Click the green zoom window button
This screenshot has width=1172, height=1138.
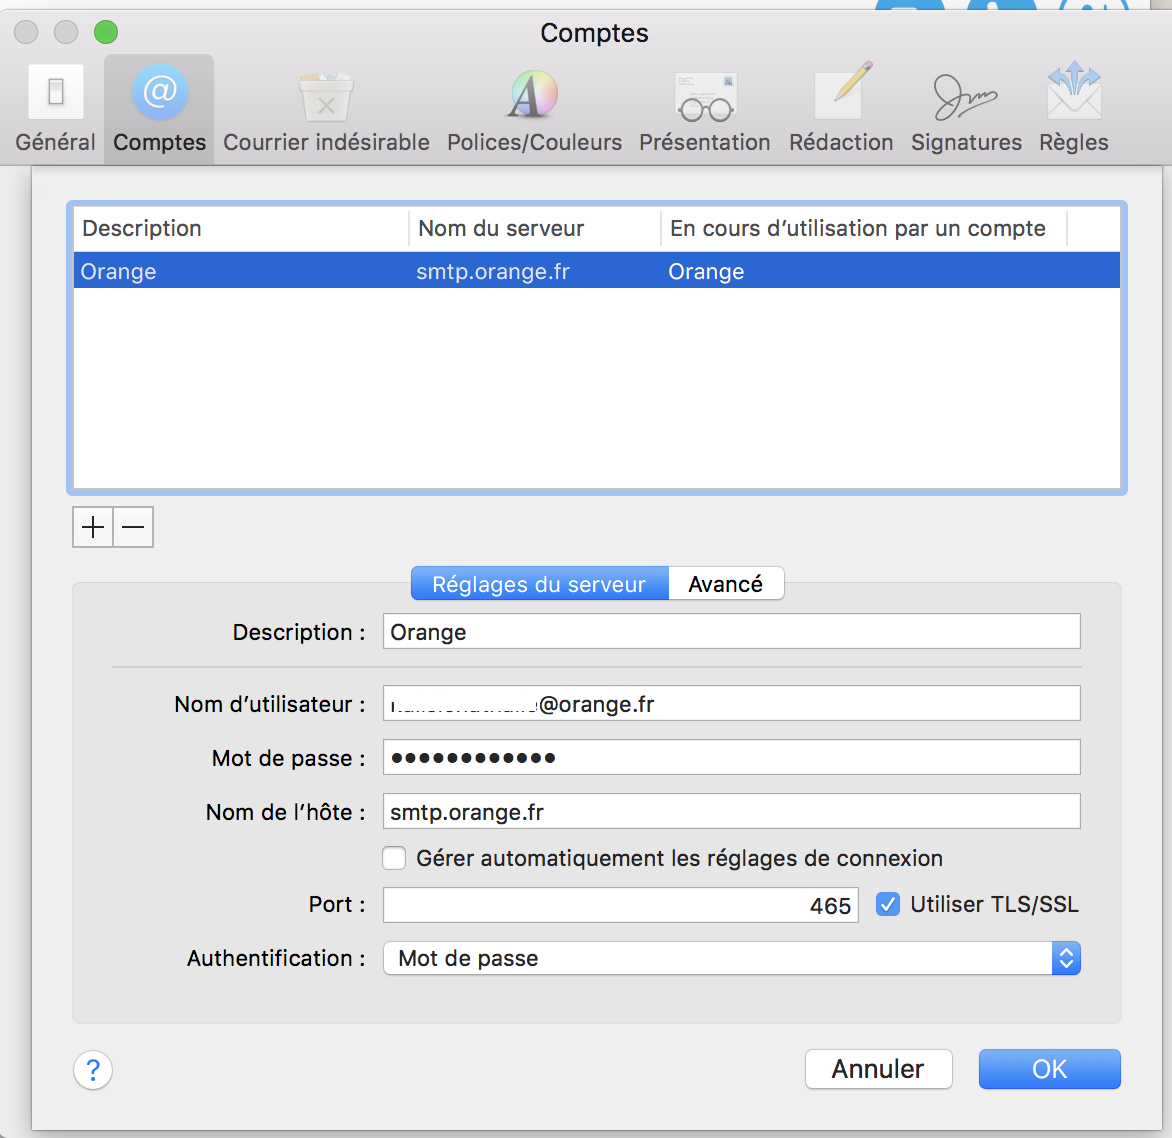click(106, 32)
